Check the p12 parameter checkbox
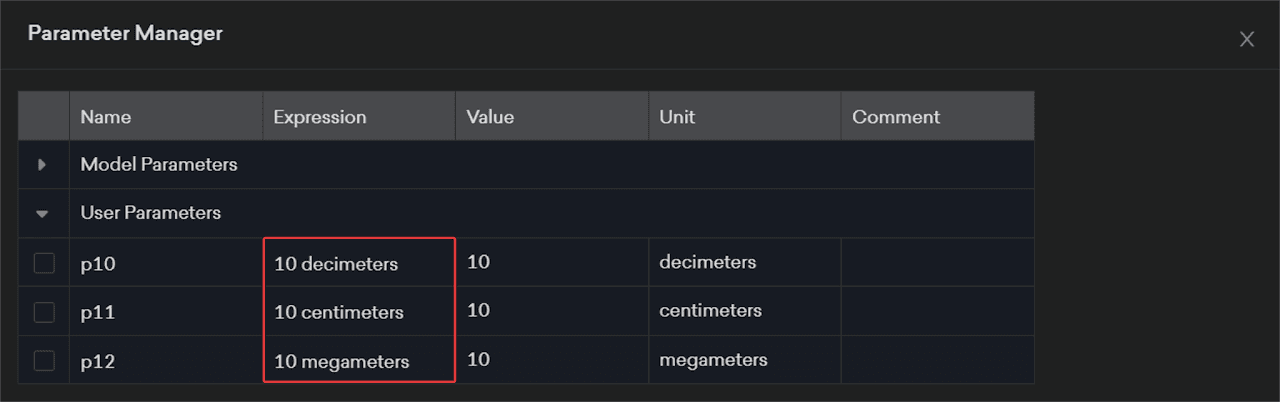The image size is (1280, 402). point(44,361)
